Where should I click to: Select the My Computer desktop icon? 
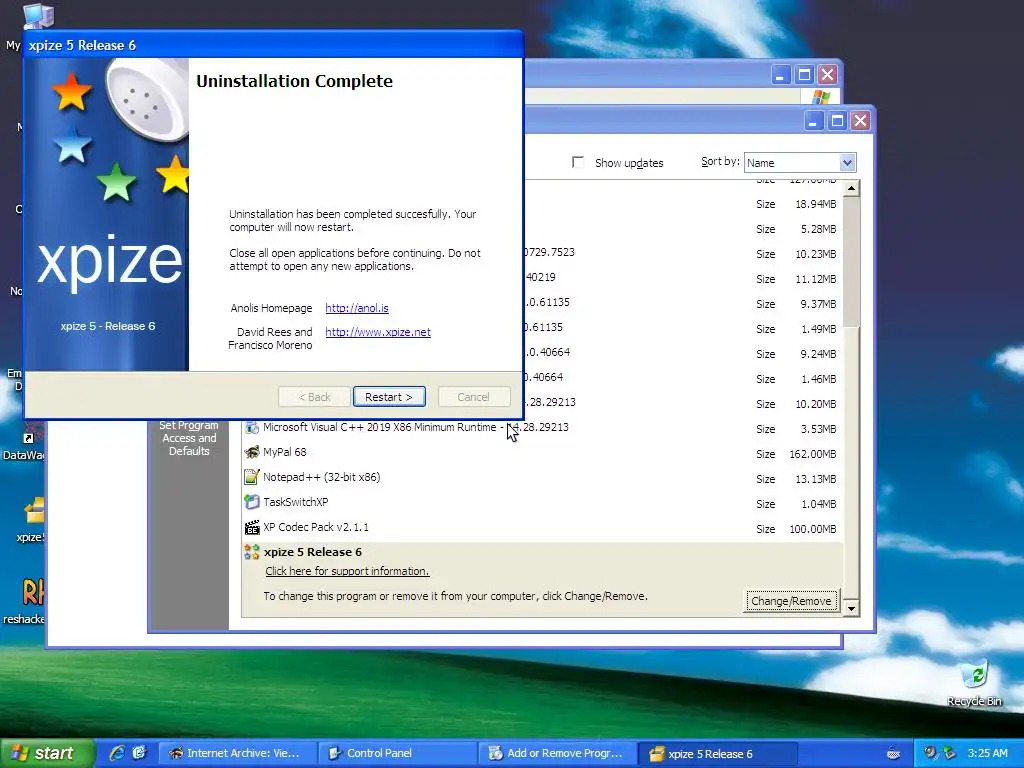(38, 16)
